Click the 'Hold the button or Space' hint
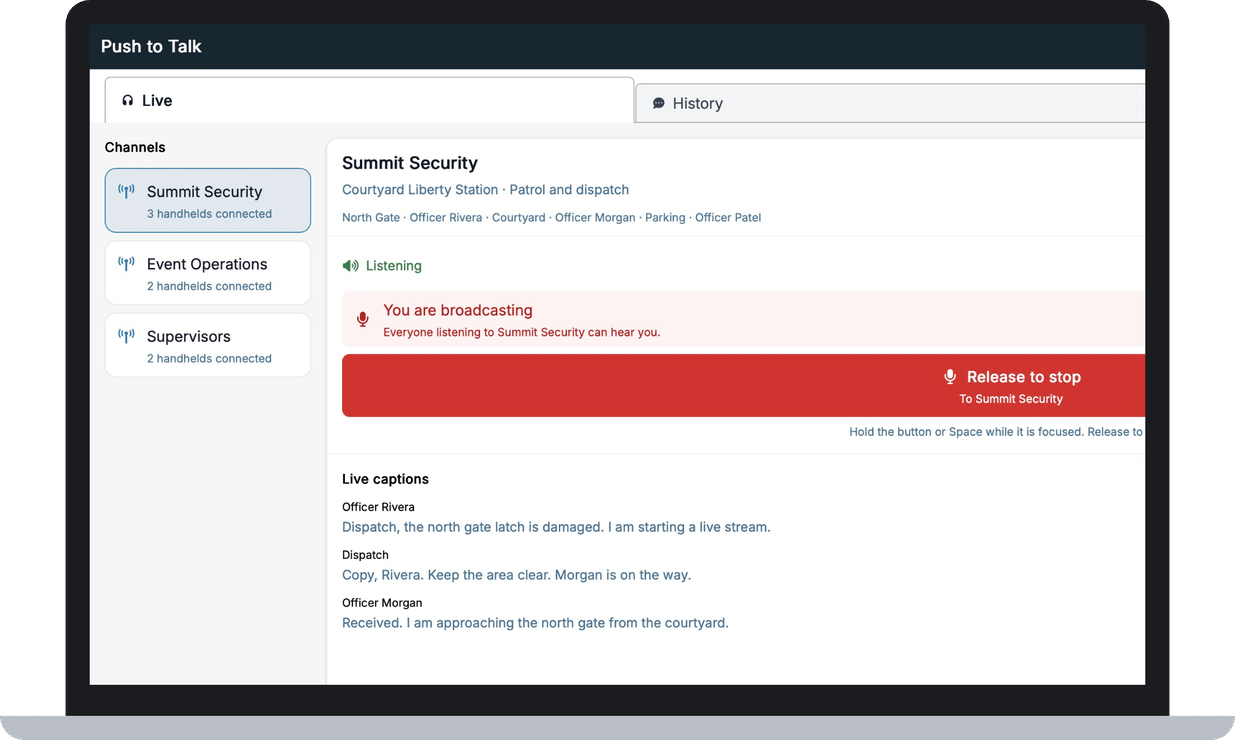 [996, 432]
